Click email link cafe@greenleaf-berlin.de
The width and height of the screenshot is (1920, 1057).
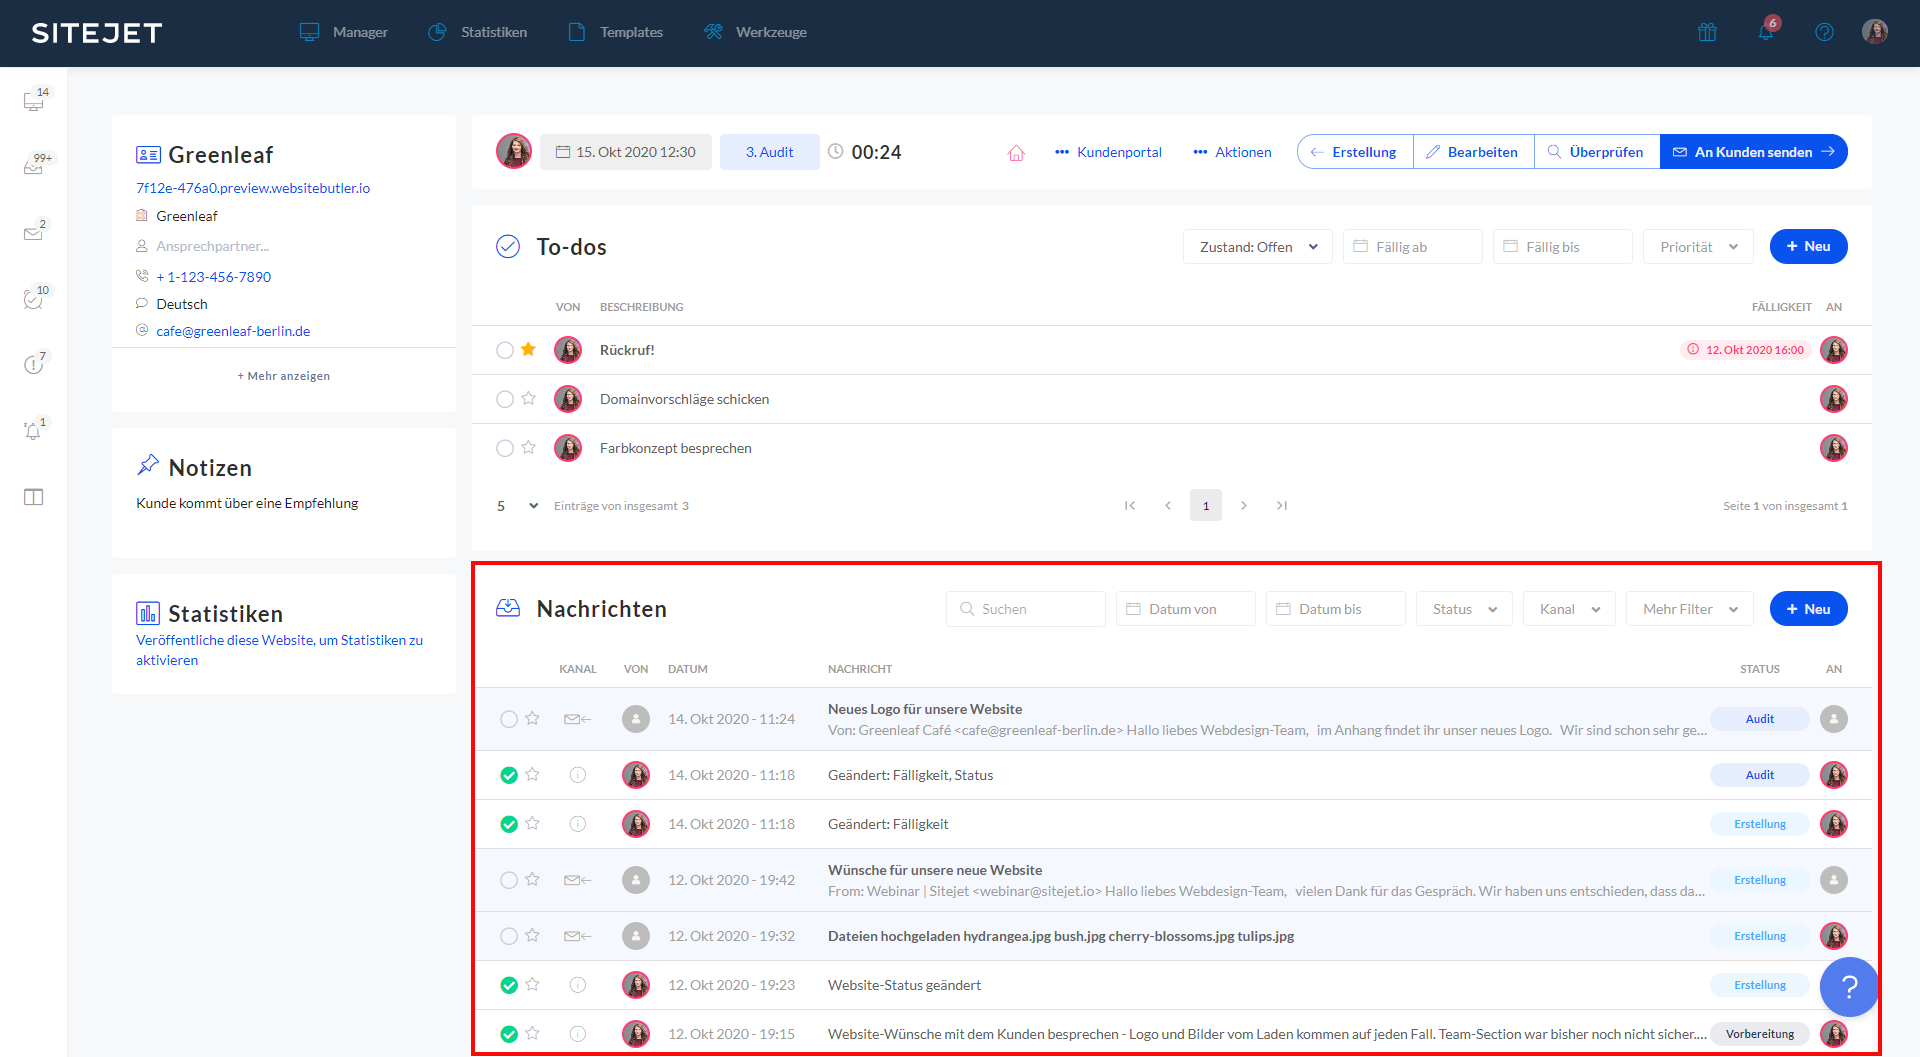point(233,331)
